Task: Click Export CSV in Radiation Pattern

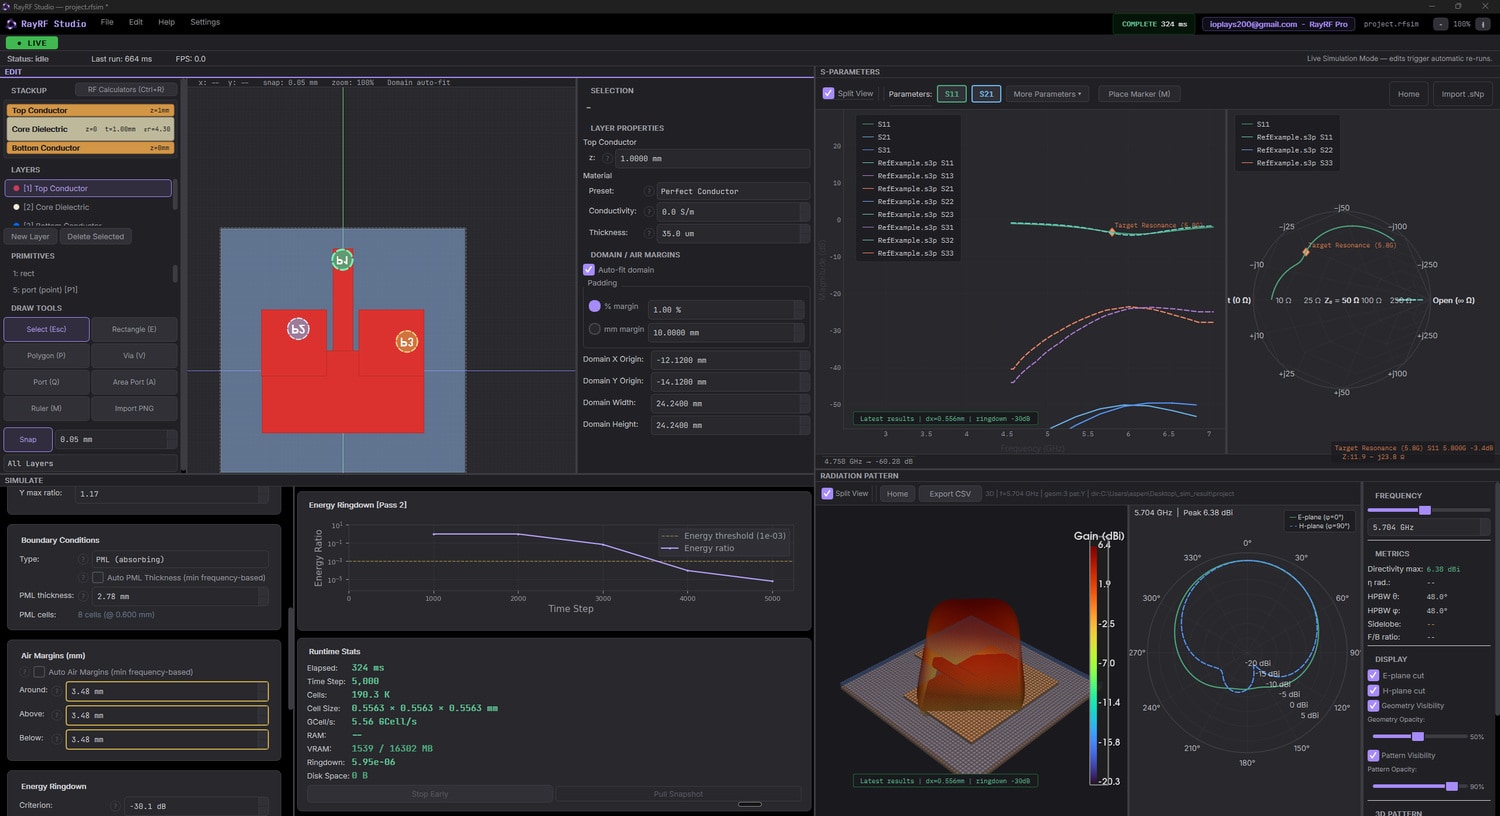Action: [950, 494]
